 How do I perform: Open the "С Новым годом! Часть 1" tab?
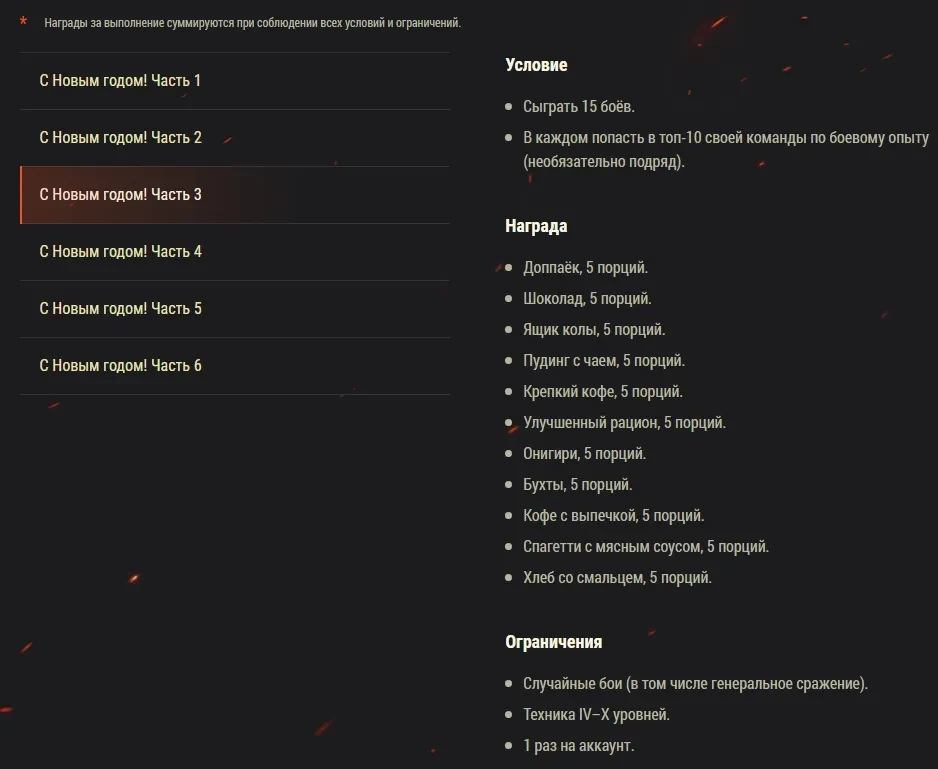click(120, 81)
